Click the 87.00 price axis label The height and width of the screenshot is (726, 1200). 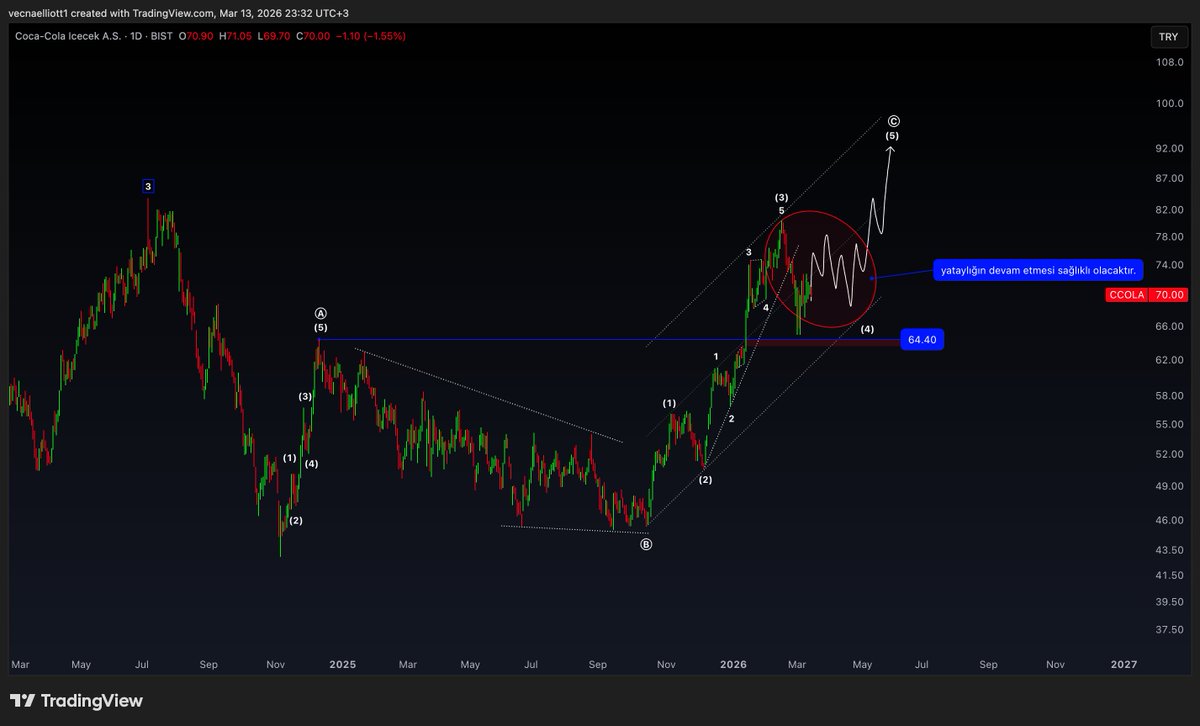pos(1169,178)
